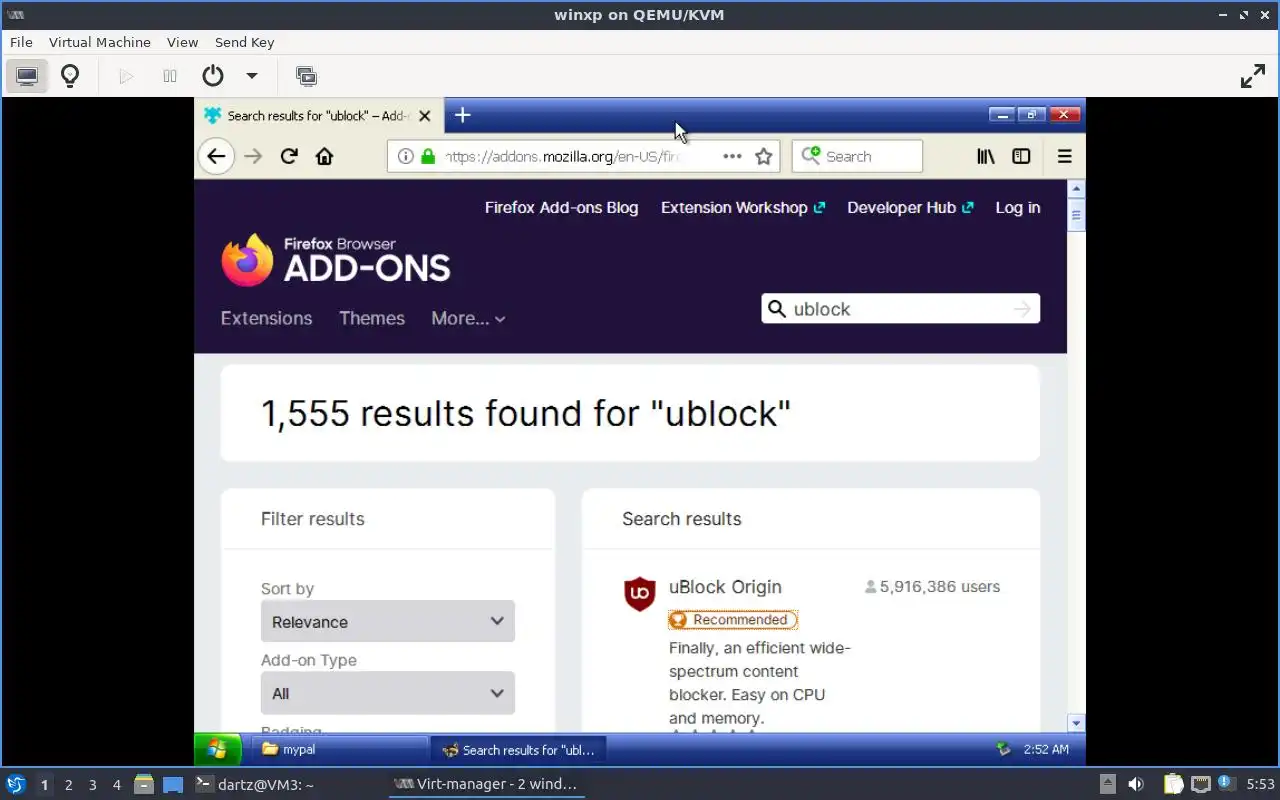Click page scrollbar down arrow
This screenshot has height=800, width=1280.
tap(1076, 723)
